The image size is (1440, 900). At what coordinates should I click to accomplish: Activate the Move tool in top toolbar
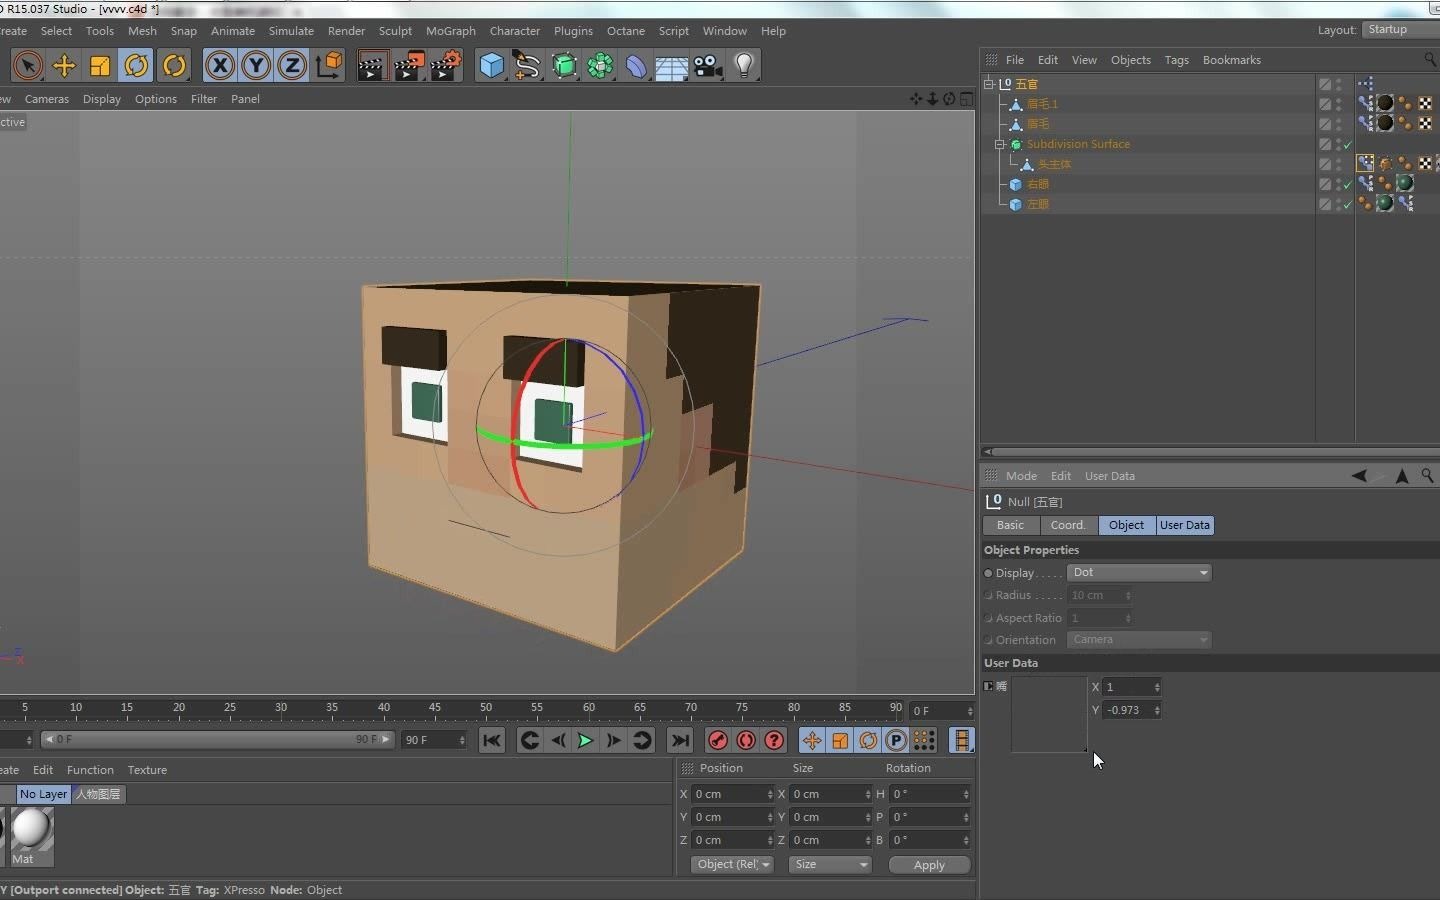click(64, 66)
